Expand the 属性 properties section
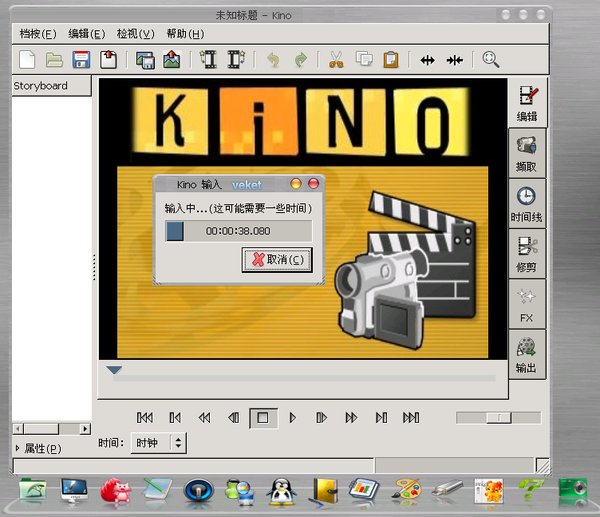600x517 pixels. 38,448
